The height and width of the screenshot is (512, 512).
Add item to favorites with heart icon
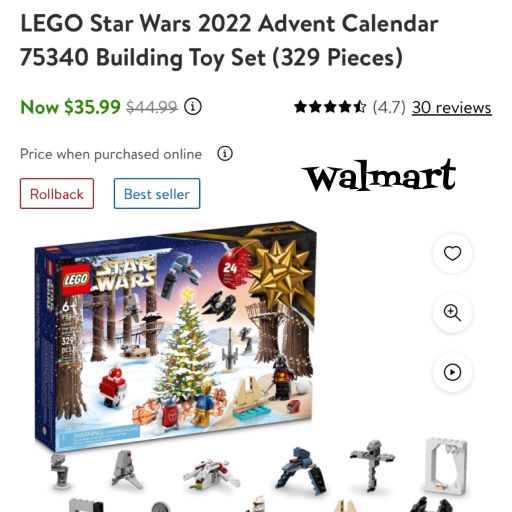[452, 253]
